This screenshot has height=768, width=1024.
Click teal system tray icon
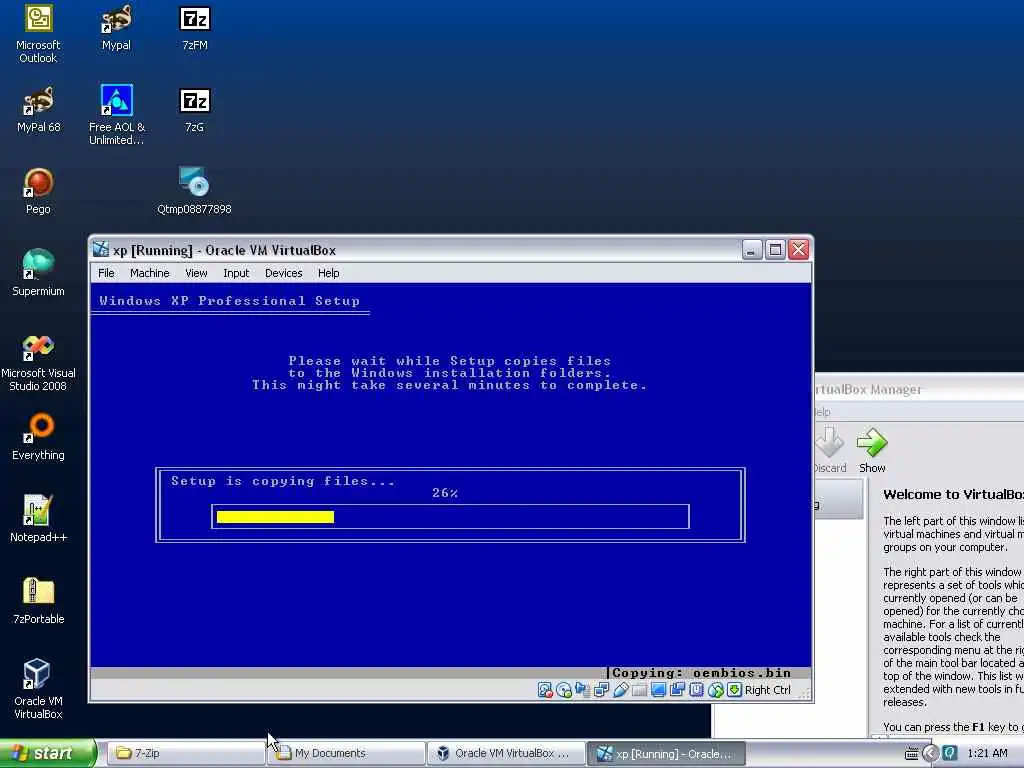point(950,754)
